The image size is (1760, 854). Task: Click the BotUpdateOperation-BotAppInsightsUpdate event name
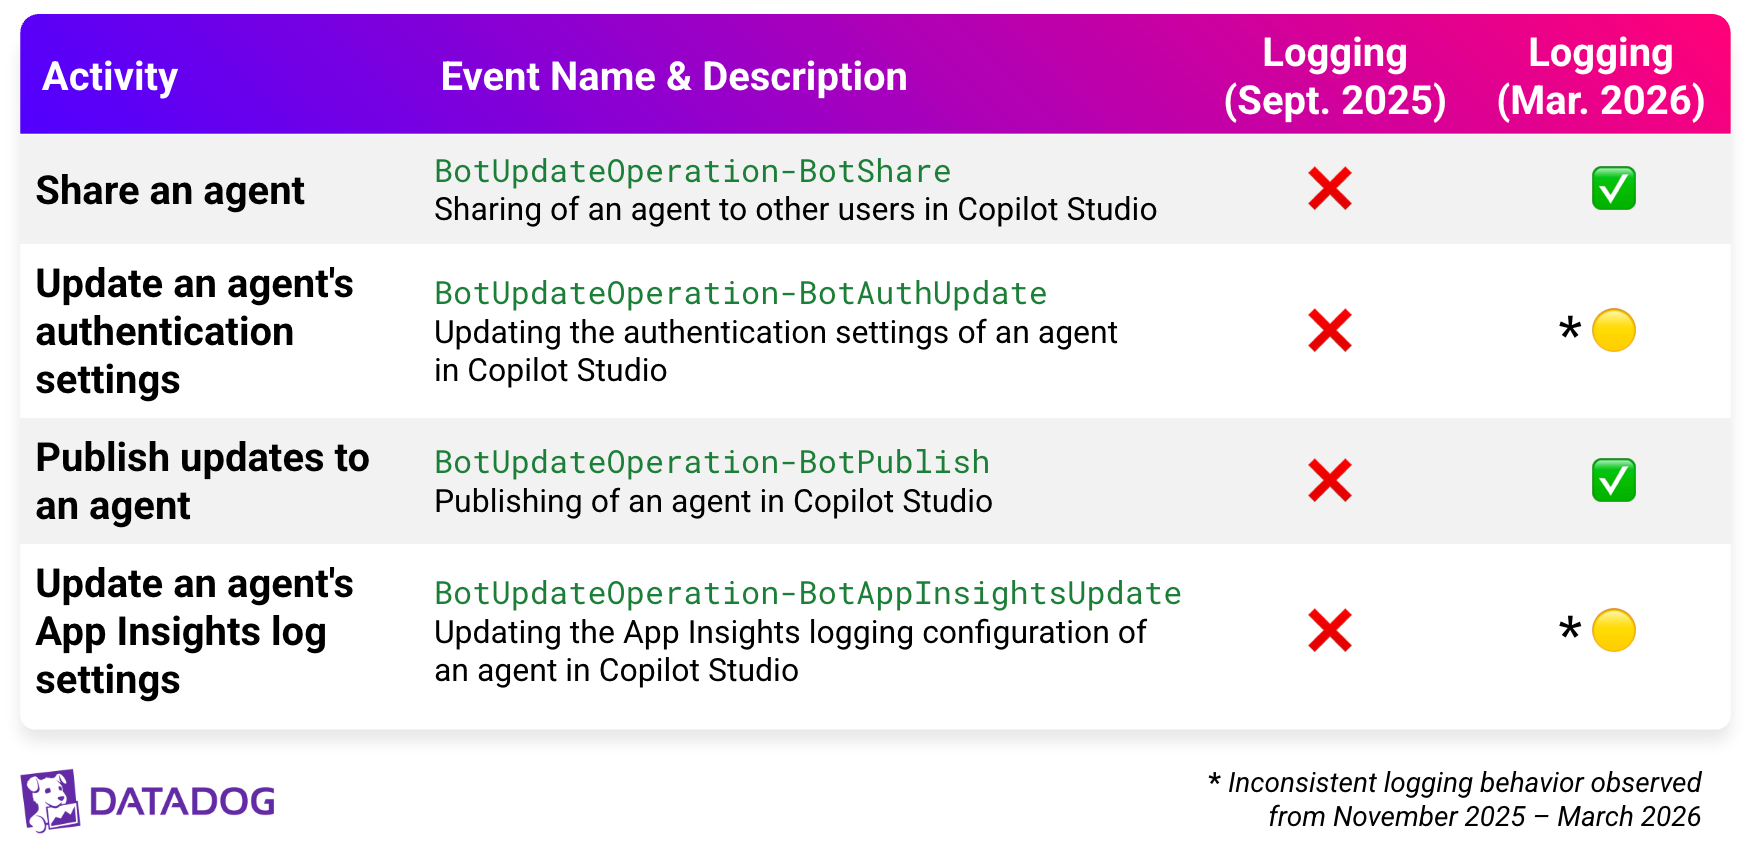pyautogui.click(x=807, y=594)
